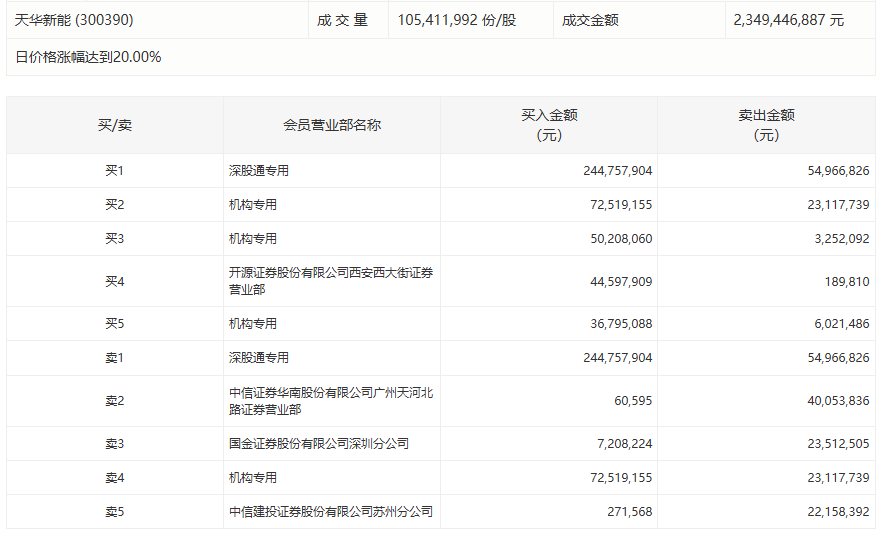Click the turnover value 2,349,446,887 元
The image size is (879, 537).
[x=788, y=20]
